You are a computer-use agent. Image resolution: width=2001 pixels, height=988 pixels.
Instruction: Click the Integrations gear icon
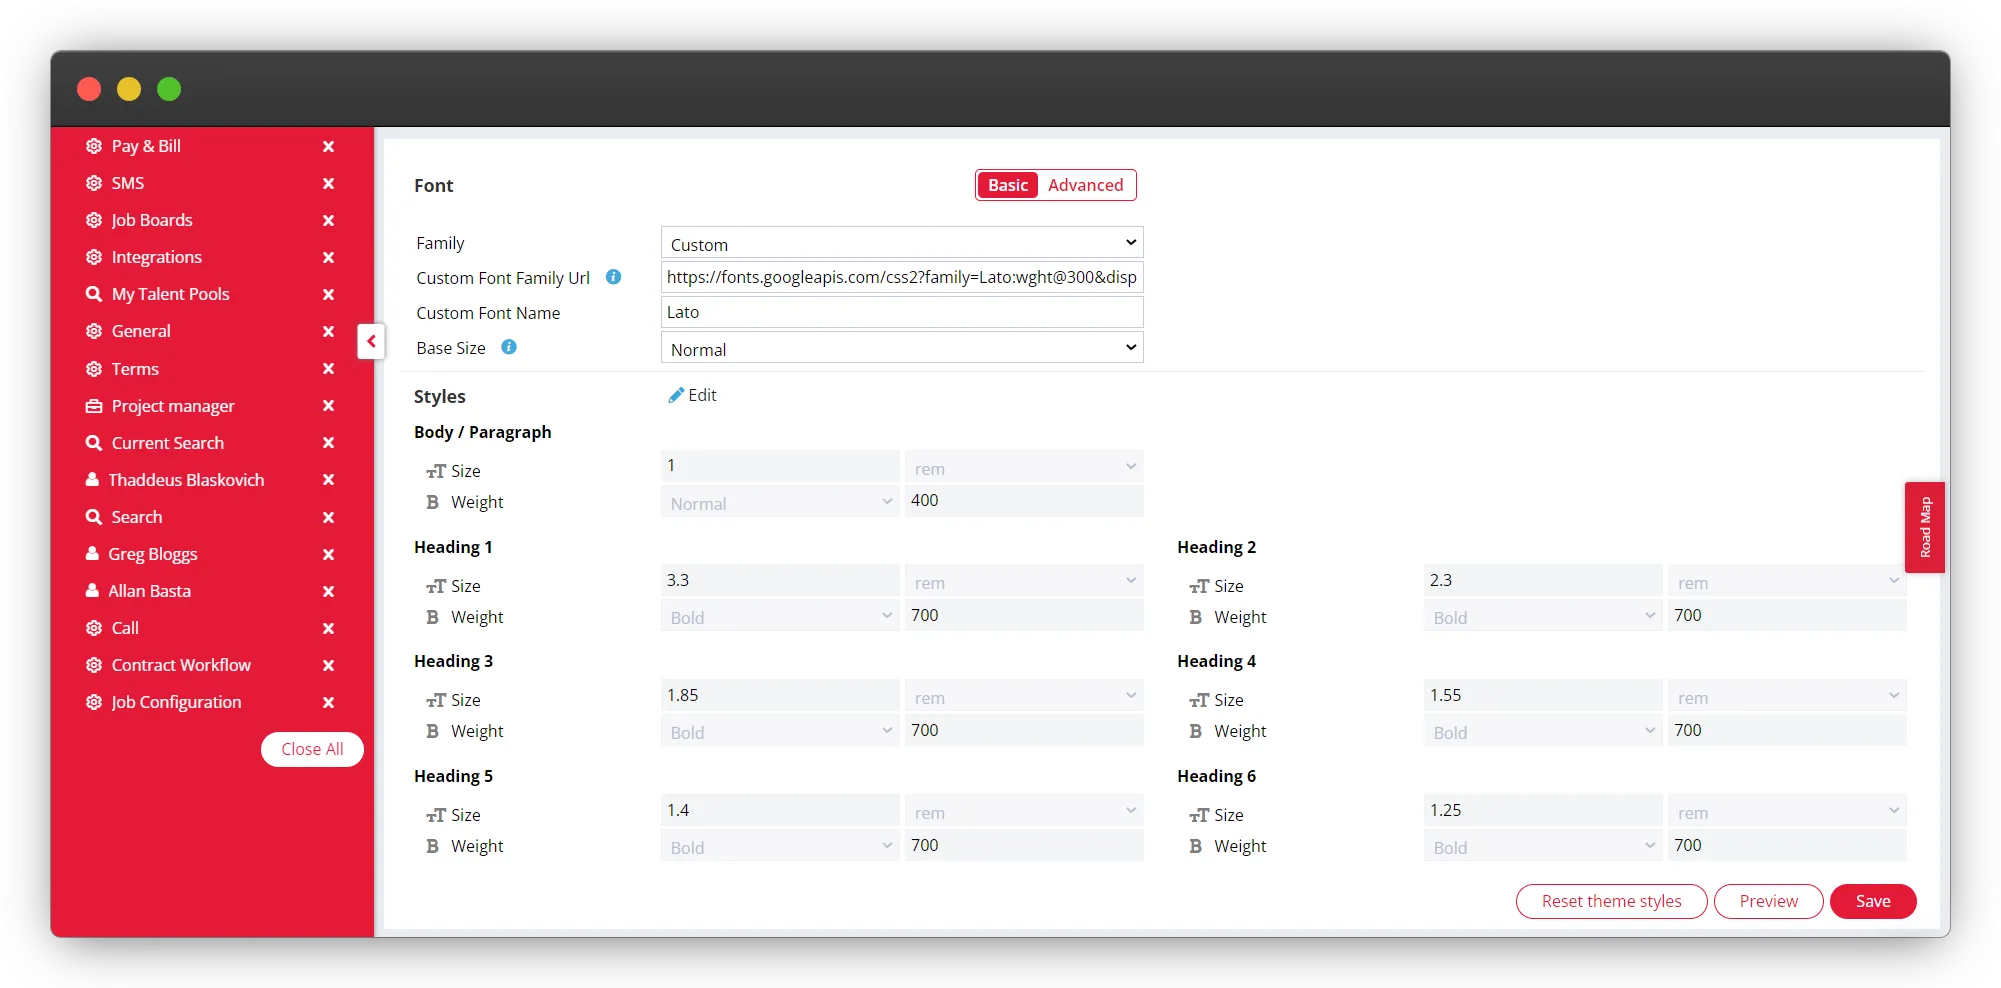94,257
